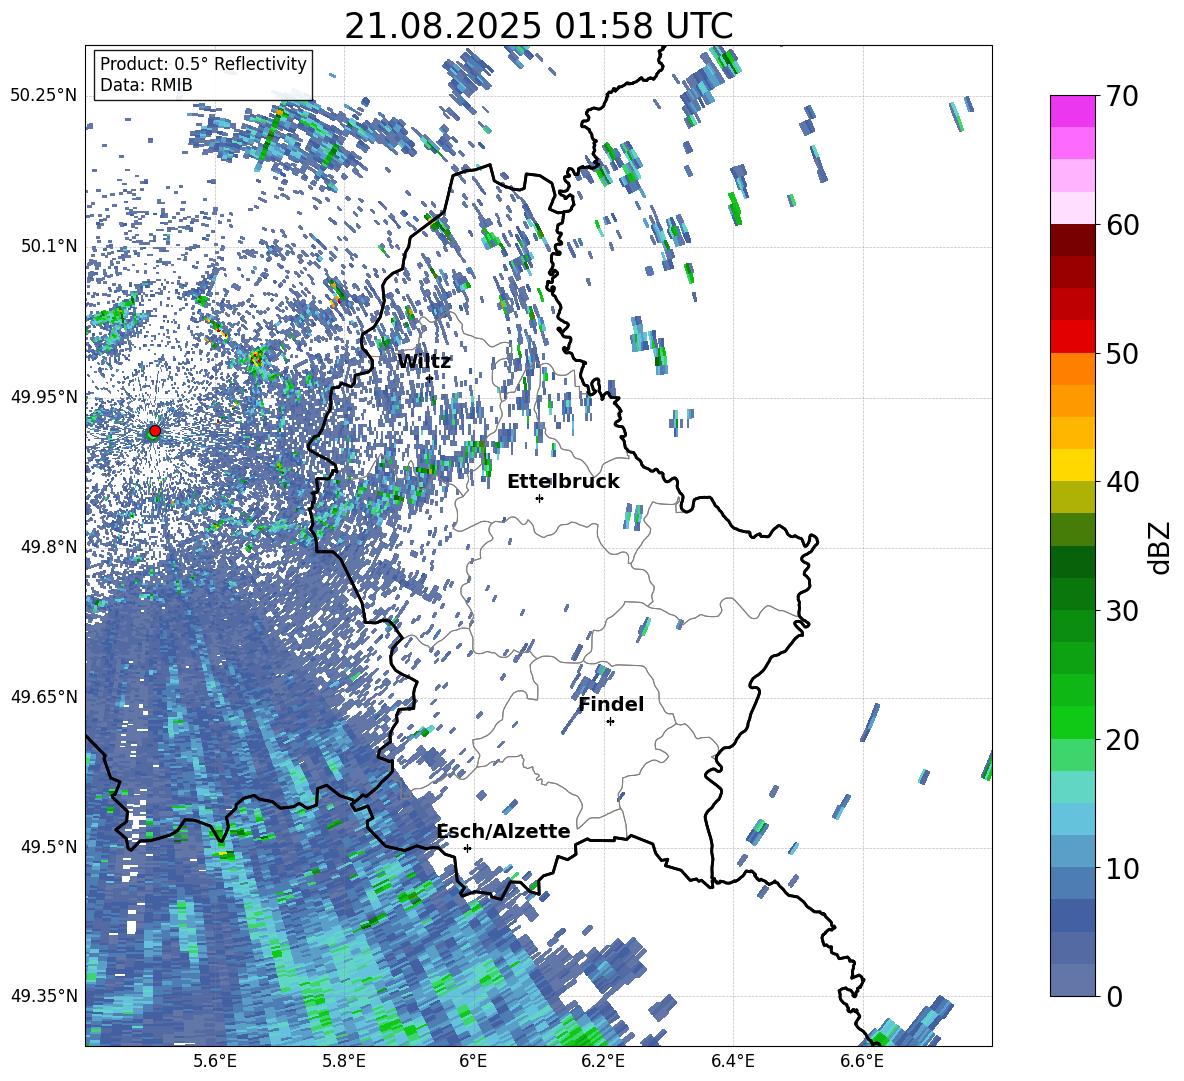1184x1081 pixels.
Task: Click the 6°E longitude label
Action: coord(473,1061)
